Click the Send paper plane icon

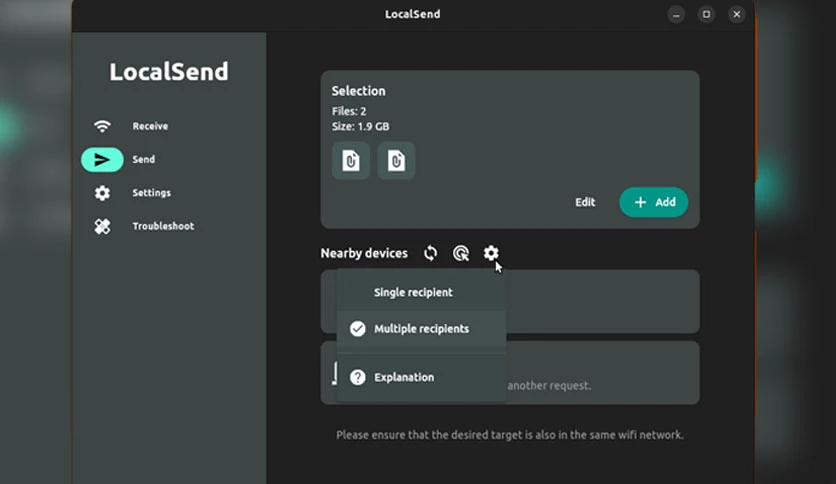(x=102, y=159)
